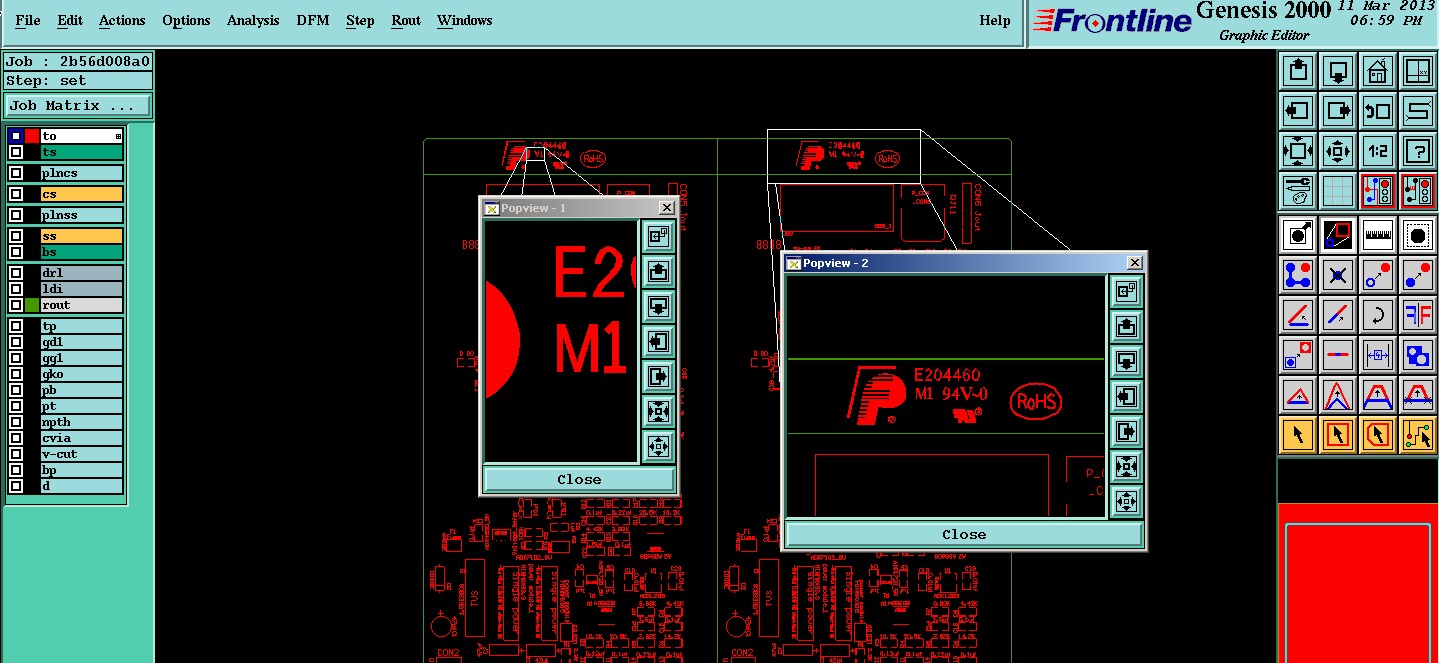The height and width of the screenshot is (663, 1439).
Task: Select the arrow-in-polygon selection tool
Action: point(1378,435)
